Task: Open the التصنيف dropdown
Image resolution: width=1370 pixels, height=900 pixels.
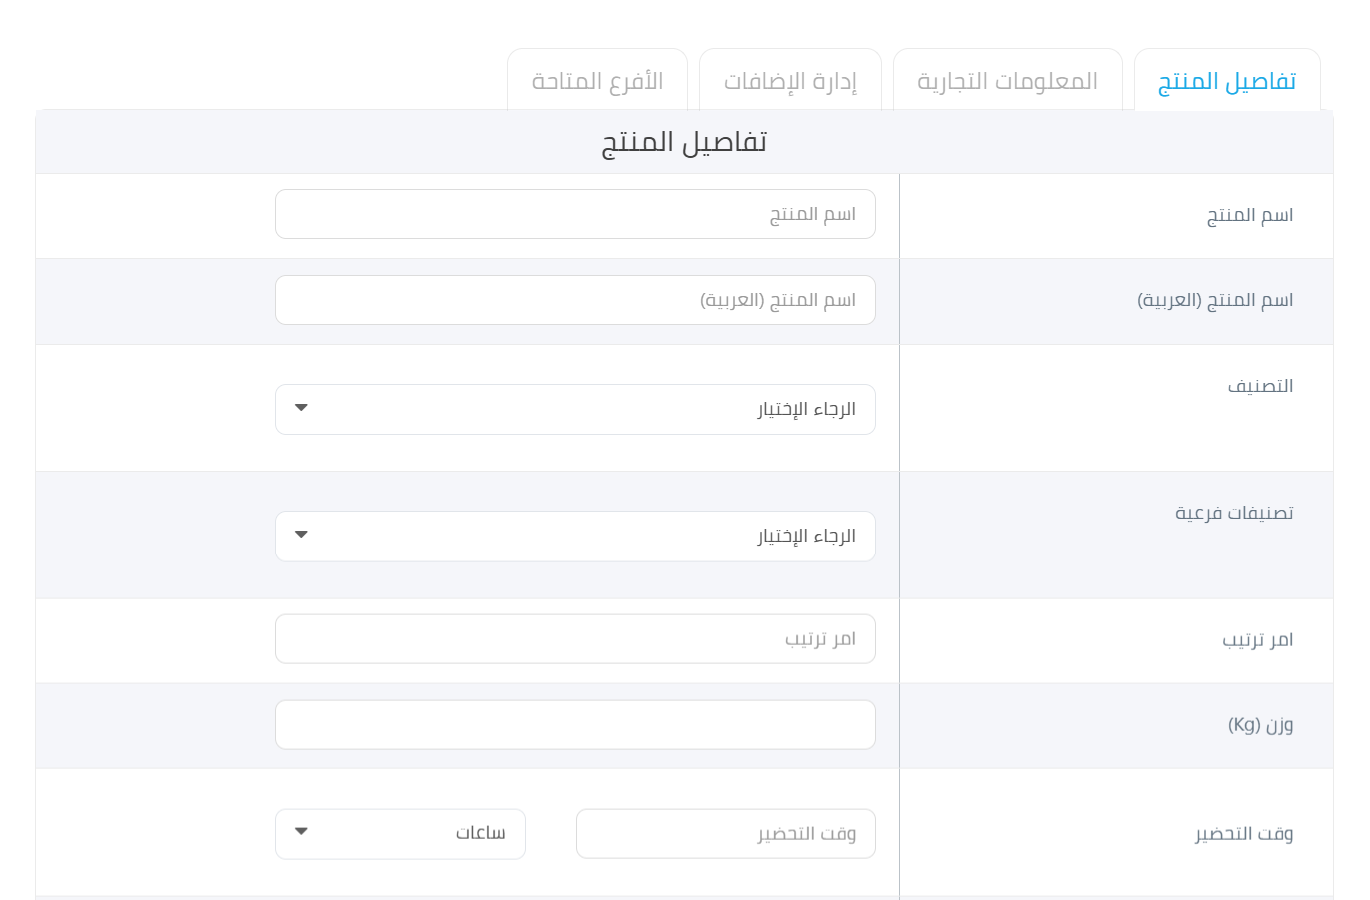Action: [575, 409]
